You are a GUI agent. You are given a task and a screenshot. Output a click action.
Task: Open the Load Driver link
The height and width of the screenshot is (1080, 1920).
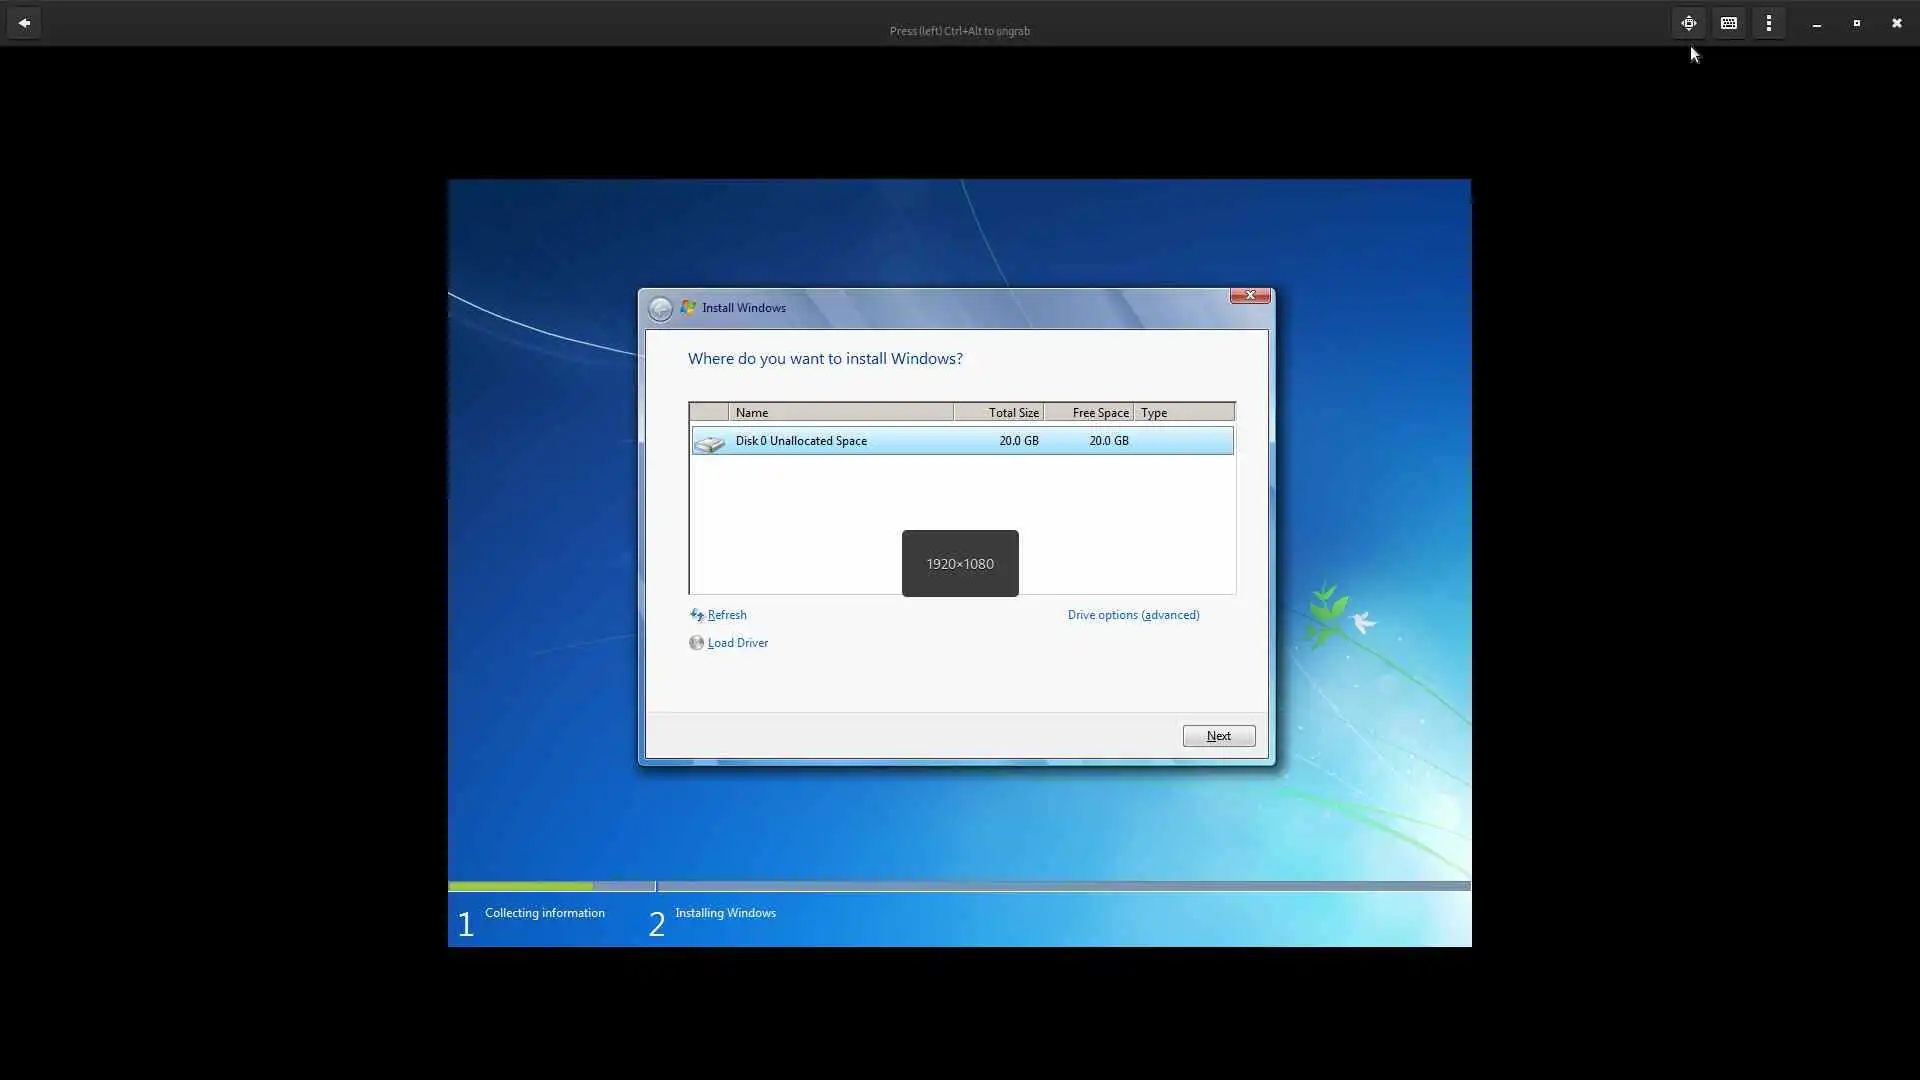pos(738,643)
